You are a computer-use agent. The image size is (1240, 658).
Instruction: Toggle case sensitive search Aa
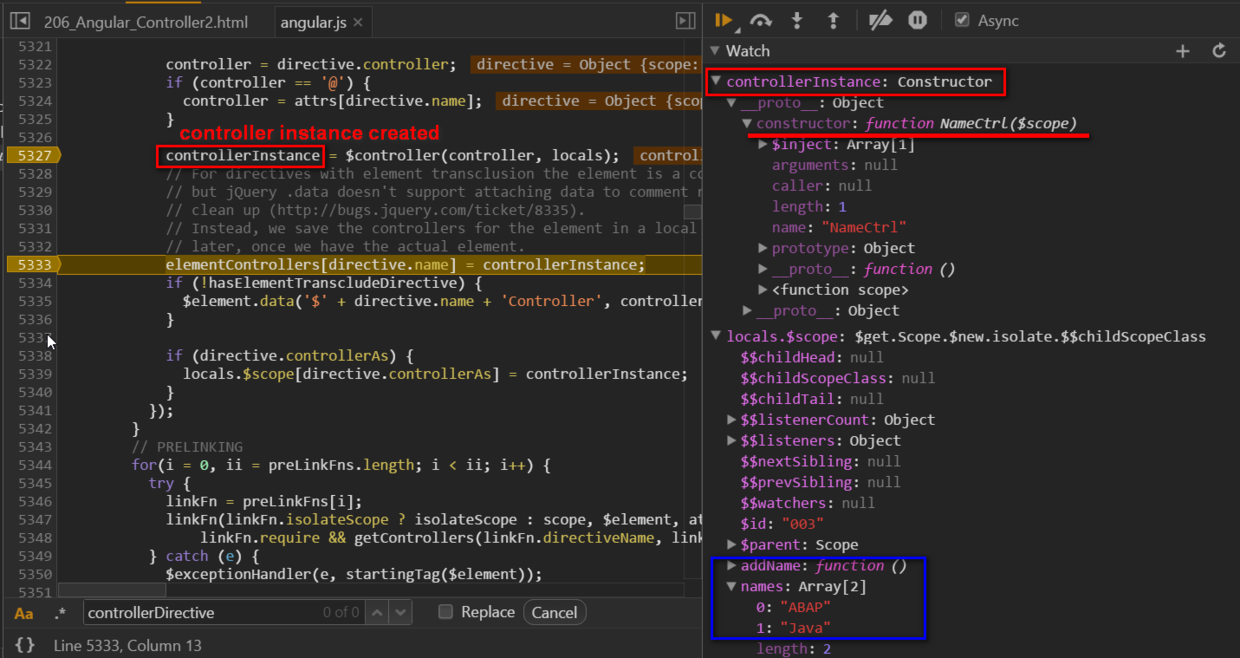point(24,613)
